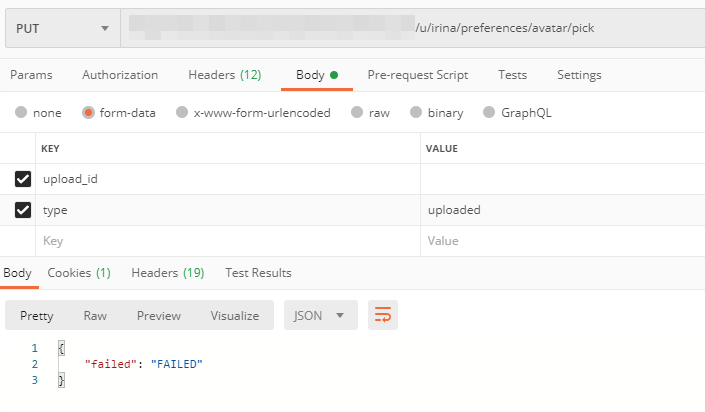The height and width of the screenshot is (412, 705).
Task: Uncheck the type row checkbox
Action: pyautogui.click(x=23, y=210)
